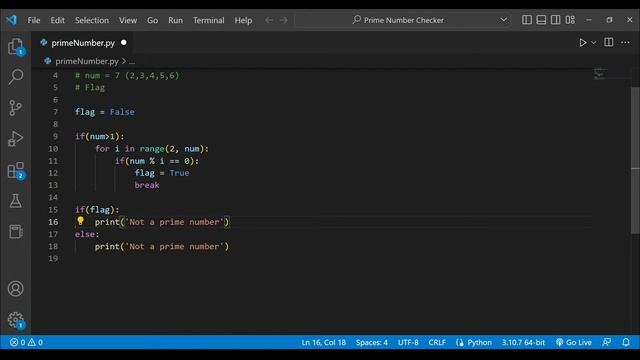Click Ln 16, Col 18 in status bar
The height and width of the screenshot is (360, 640).
[324, 342]
